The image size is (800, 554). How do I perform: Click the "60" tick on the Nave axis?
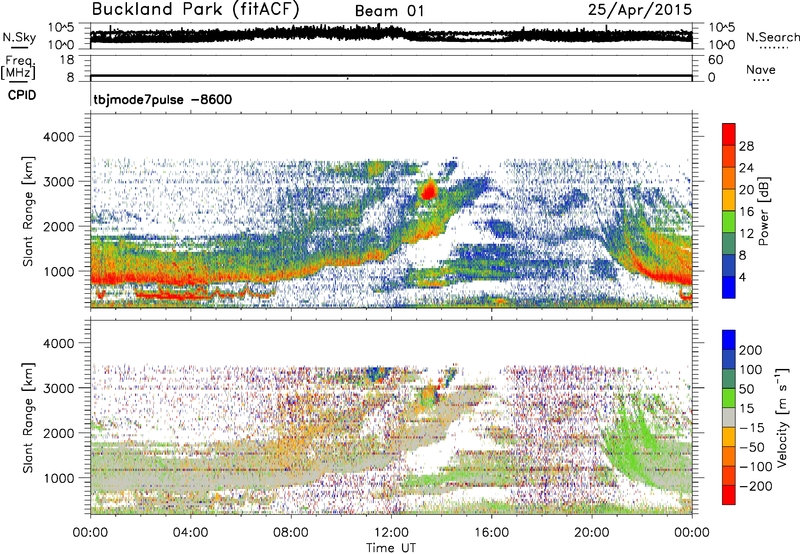pos(715,60)
